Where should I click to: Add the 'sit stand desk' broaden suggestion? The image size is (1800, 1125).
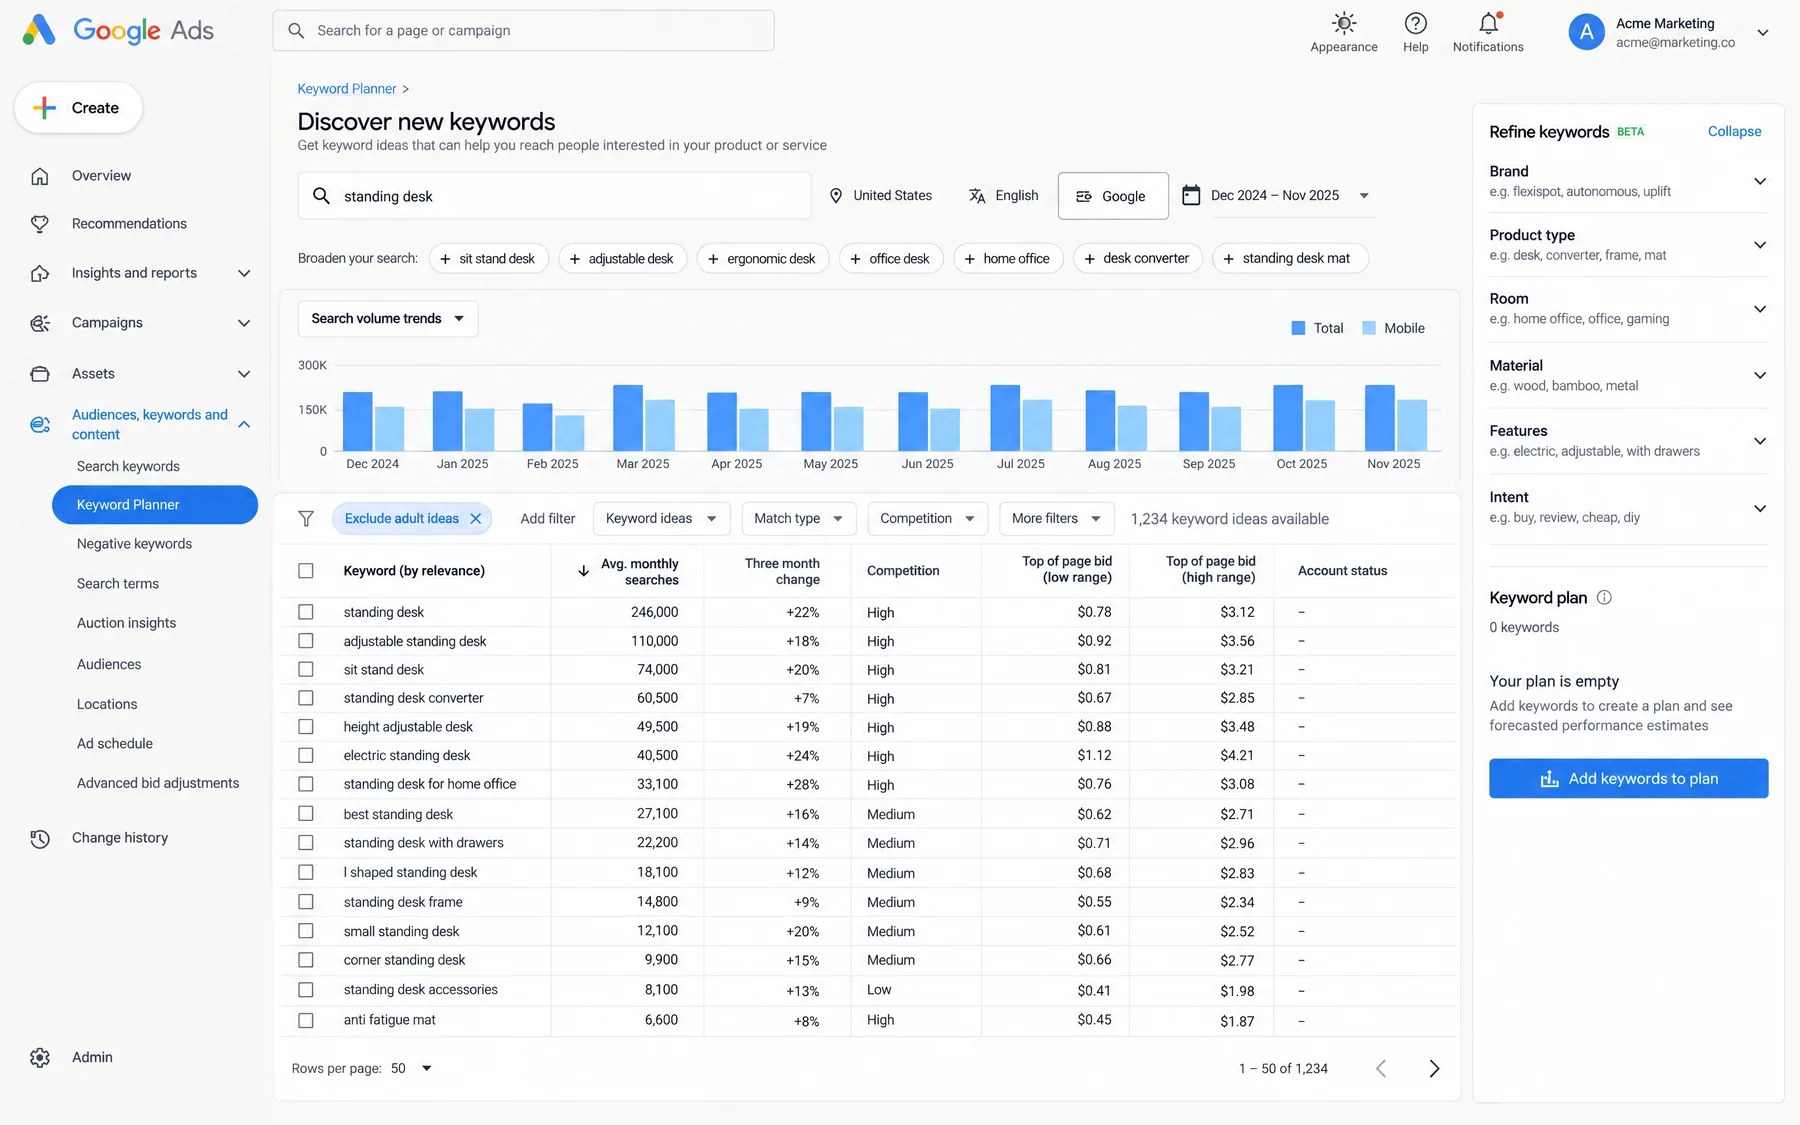tap(489, 259)
